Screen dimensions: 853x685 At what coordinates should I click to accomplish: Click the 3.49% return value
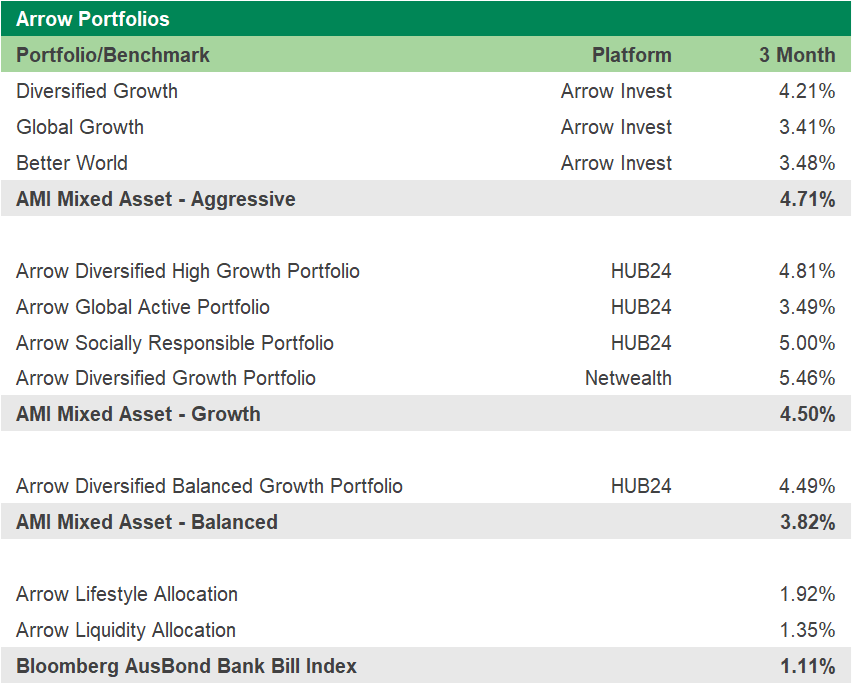click(807, 307)
